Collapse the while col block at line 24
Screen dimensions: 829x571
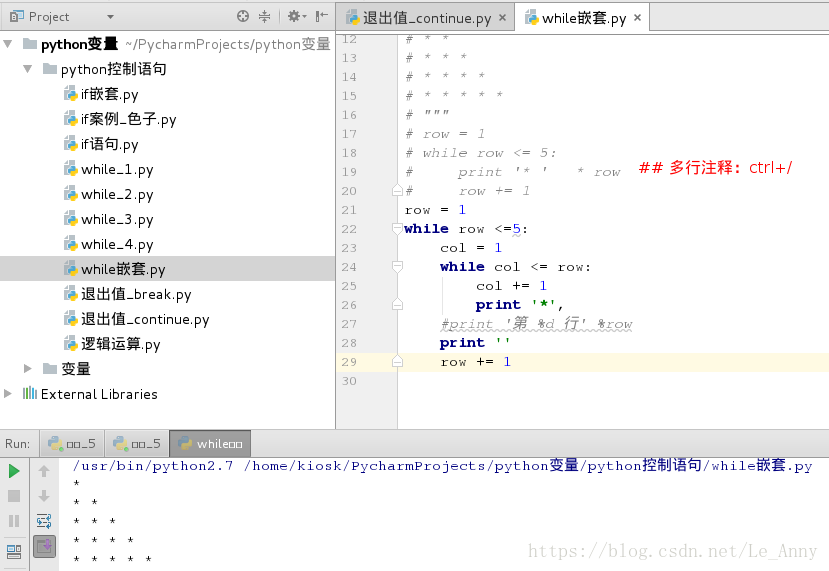coord(398,266)
